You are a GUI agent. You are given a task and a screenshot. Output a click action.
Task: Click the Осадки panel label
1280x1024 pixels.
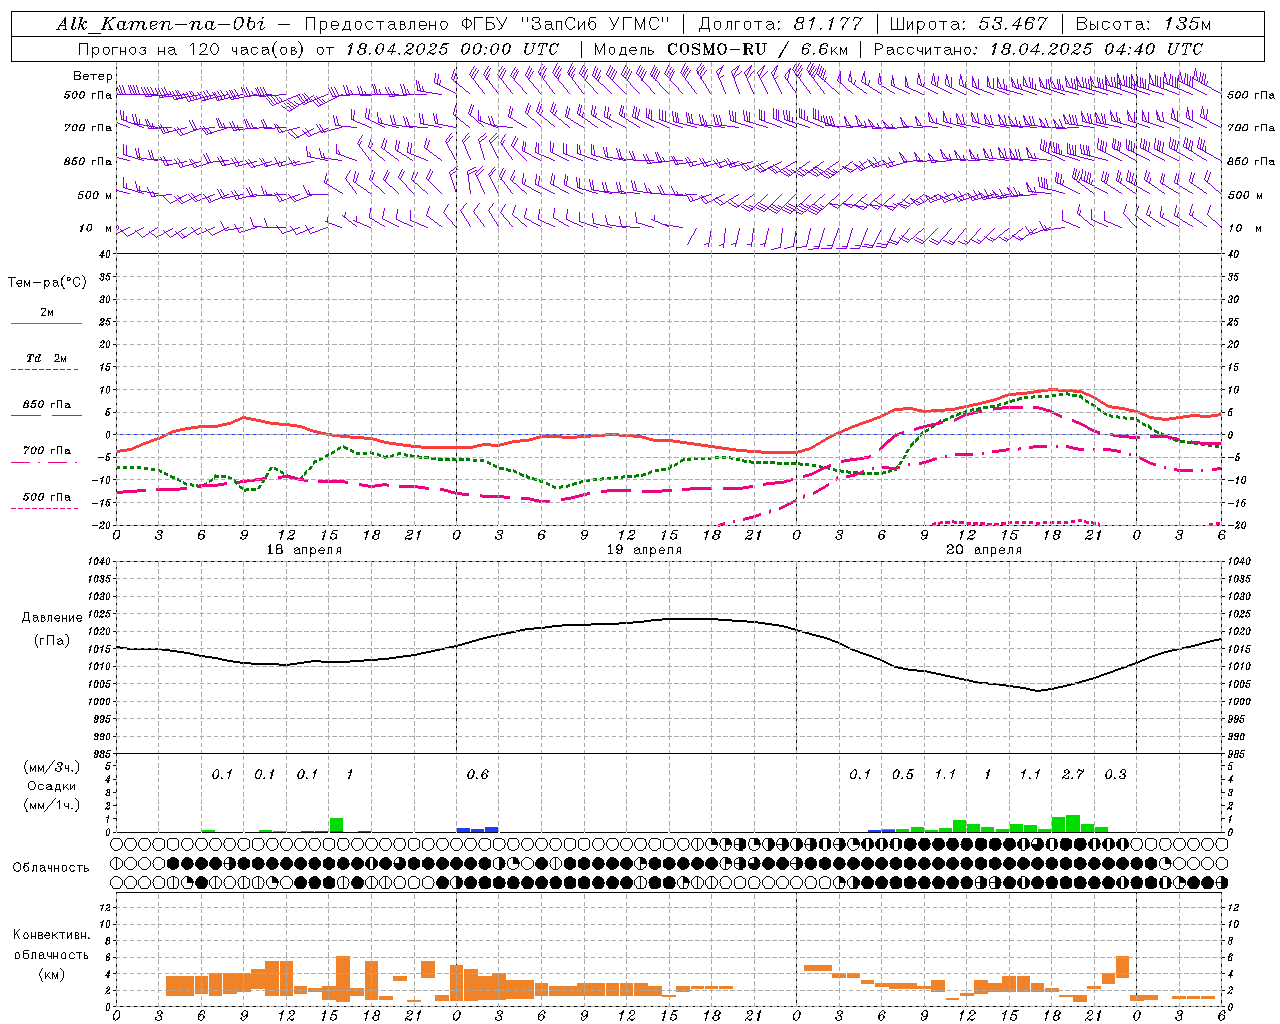pos(52,786)
